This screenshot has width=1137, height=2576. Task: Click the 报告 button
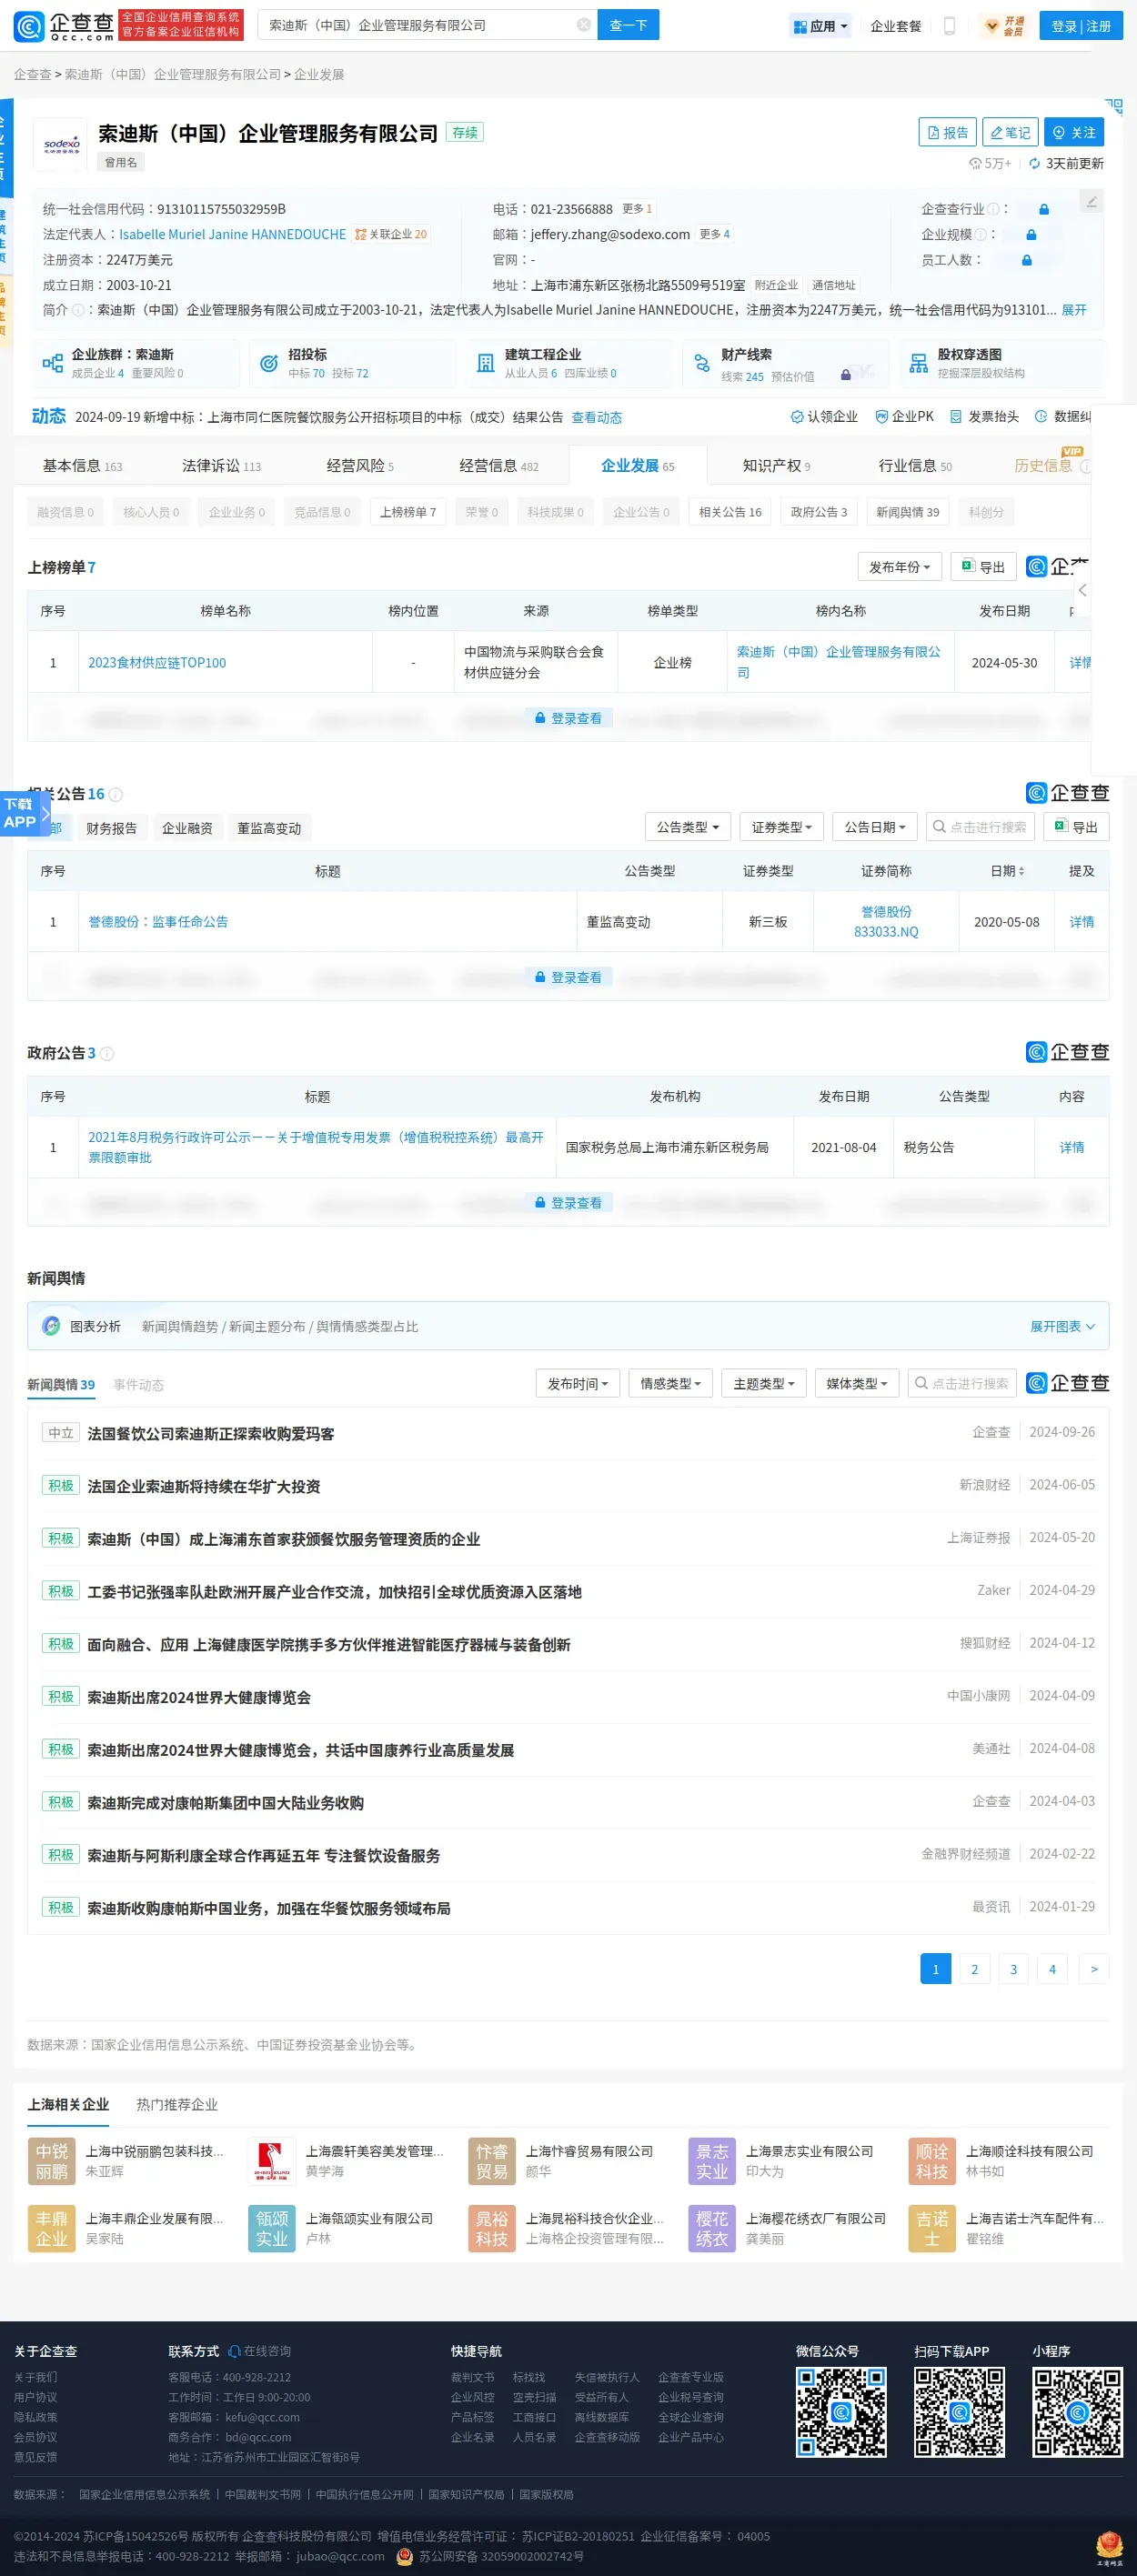pos(947,132)
